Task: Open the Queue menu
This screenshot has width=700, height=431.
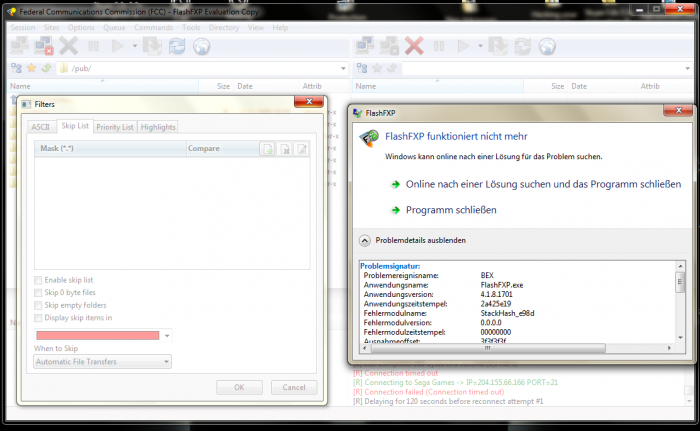Action: point(114,28)
